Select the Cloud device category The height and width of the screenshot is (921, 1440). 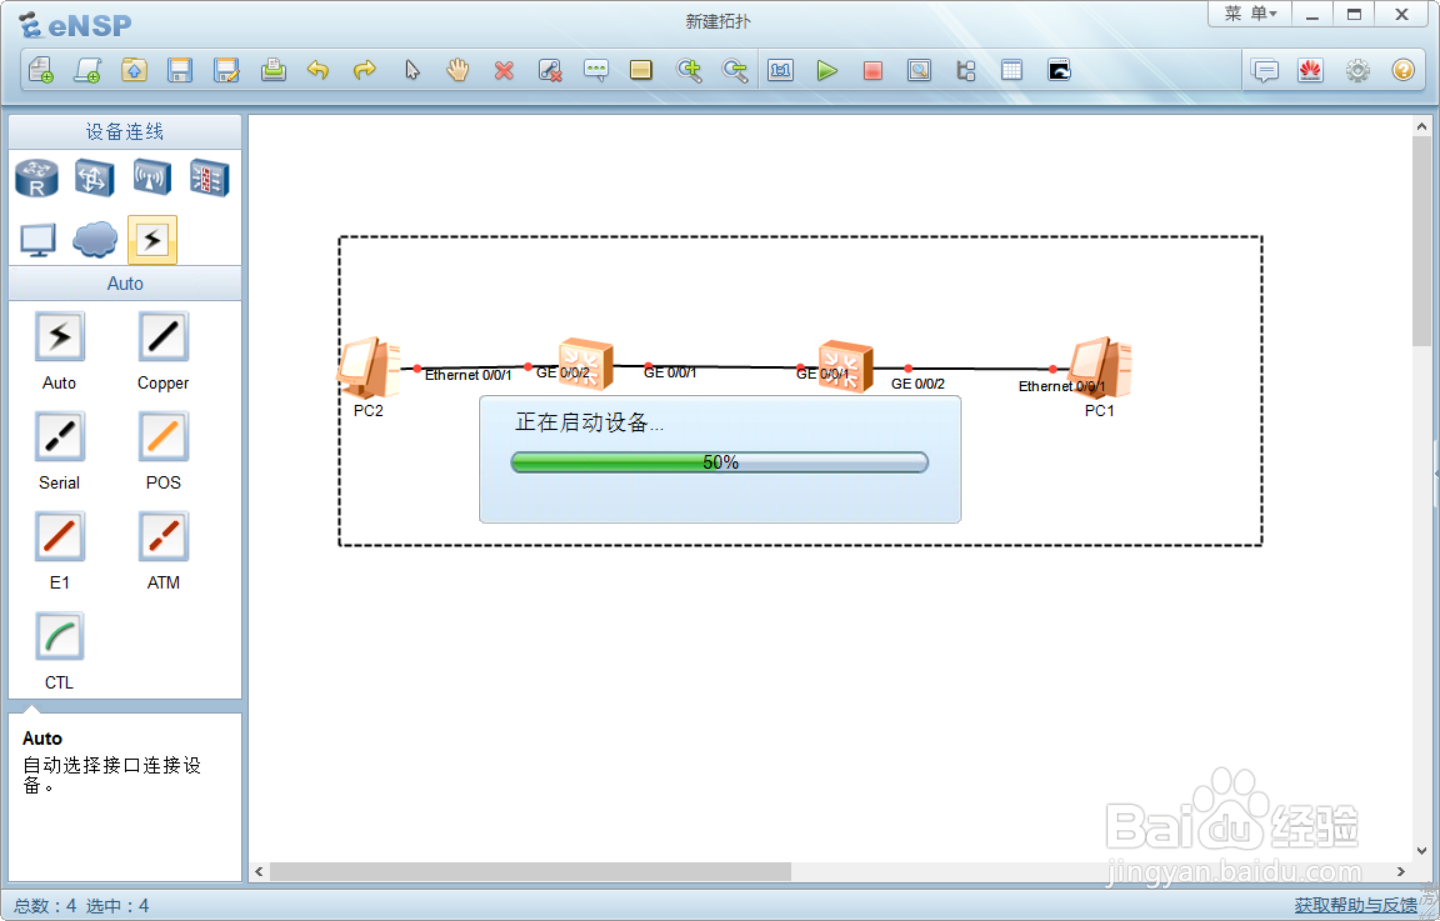[x=95, y=240]
